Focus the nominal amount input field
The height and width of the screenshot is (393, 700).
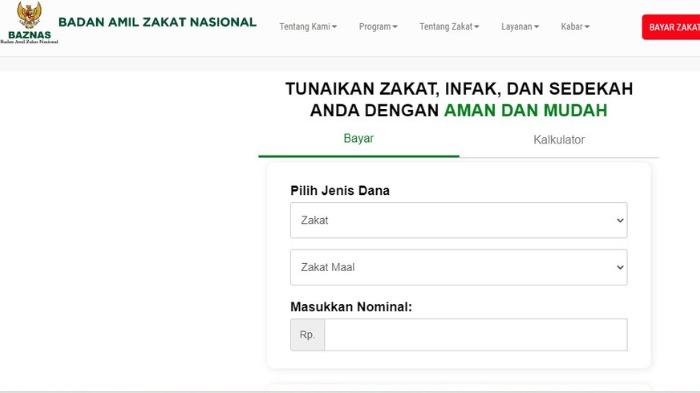click(476, 334)
